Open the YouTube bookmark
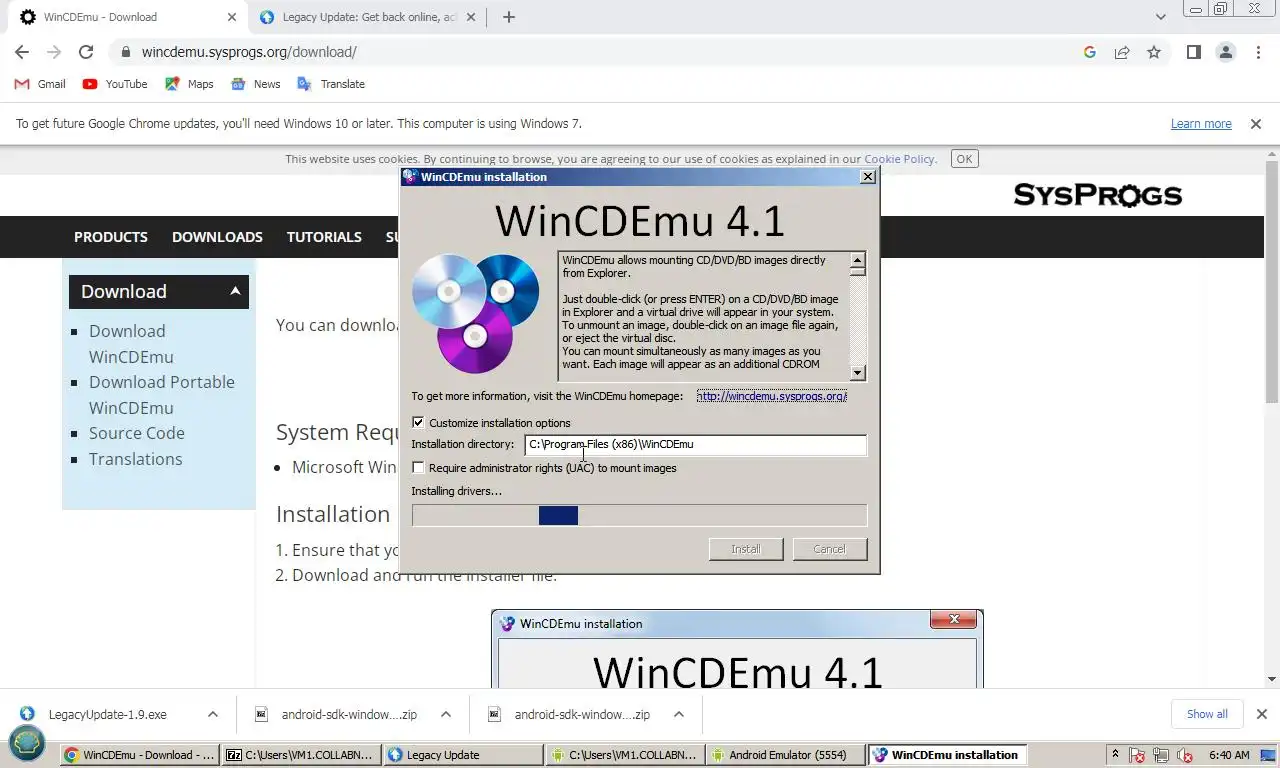Viewport: 1280px width, 768px height. click(115, 84)
